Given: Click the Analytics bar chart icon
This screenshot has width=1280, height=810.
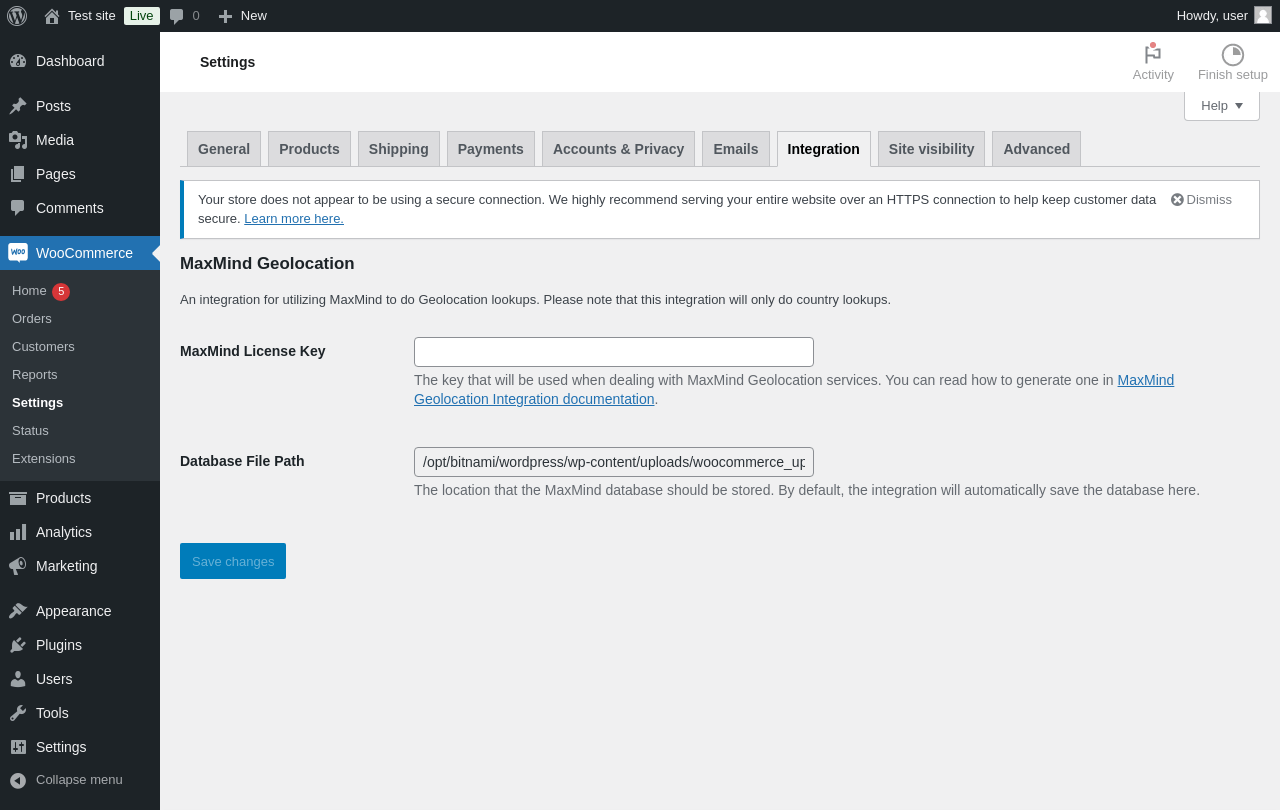Looking at the screenshot, I should [x=18, y=532].
